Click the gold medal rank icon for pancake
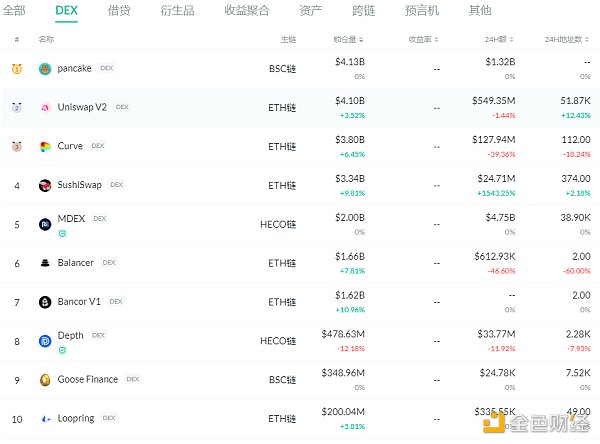 17,69
